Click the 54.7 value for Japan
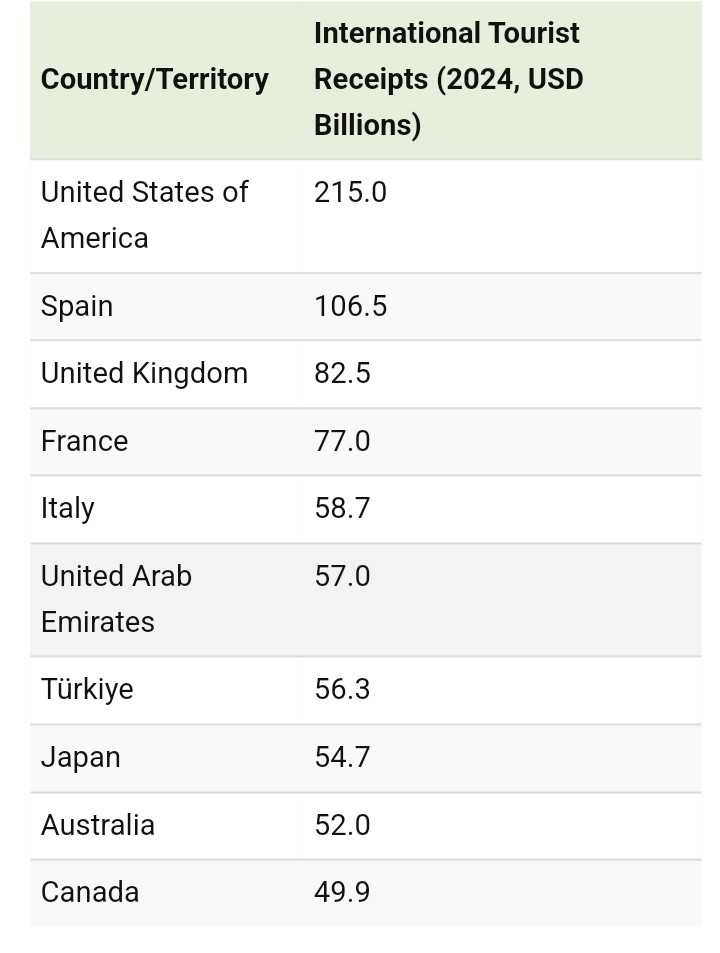Screen dimensions: 720x953 342,757
